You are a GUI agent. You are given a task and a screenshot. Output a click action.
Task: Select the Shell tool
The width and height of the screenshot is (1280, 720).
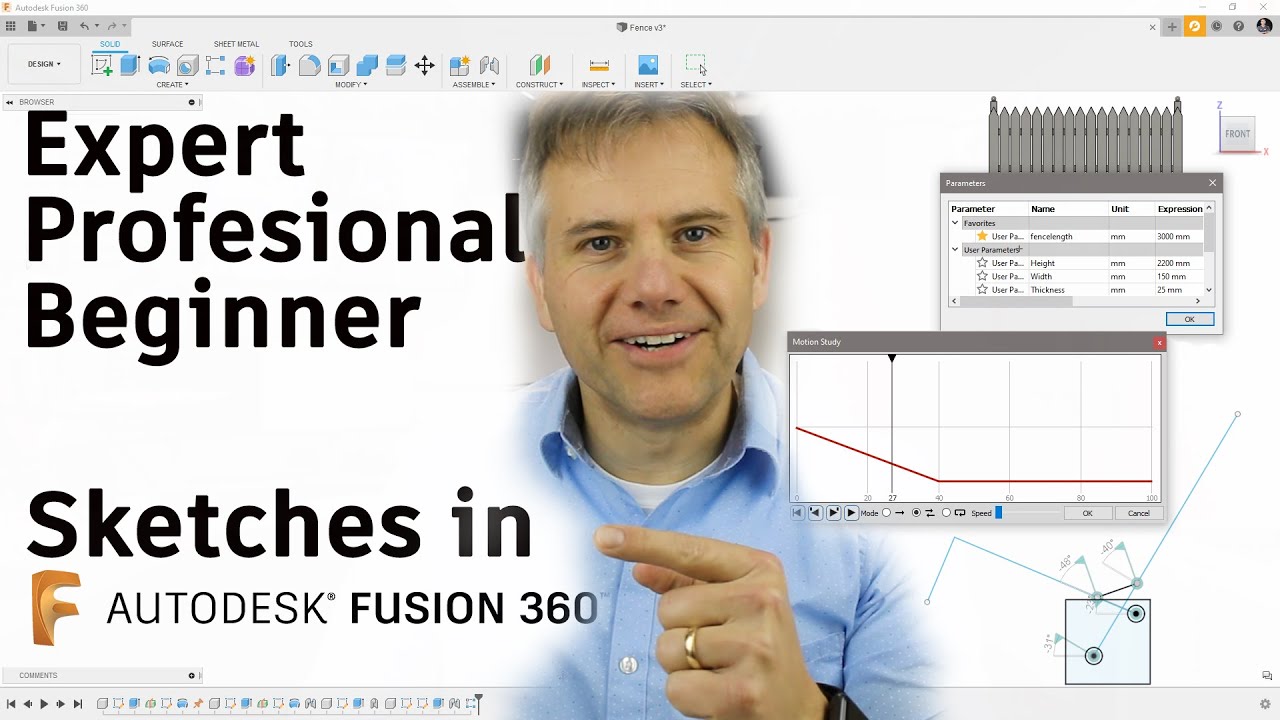(x=338, y=66)
